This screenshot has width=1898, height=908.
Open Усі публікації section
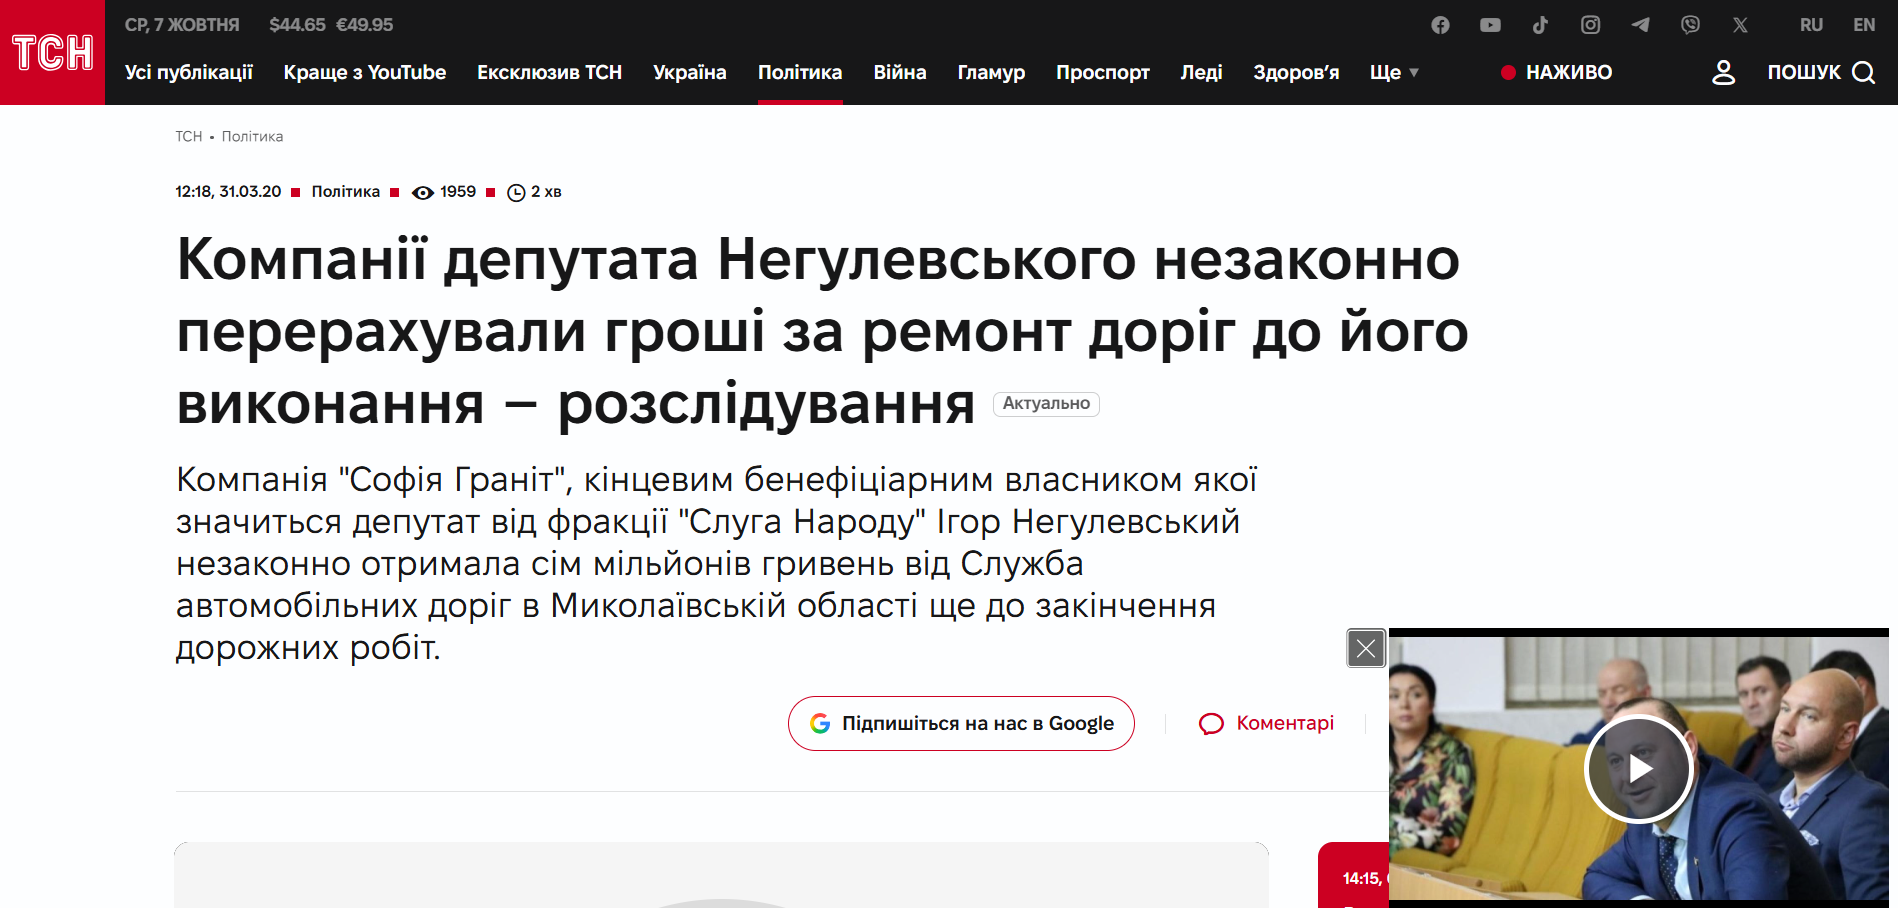pos(189,72)
